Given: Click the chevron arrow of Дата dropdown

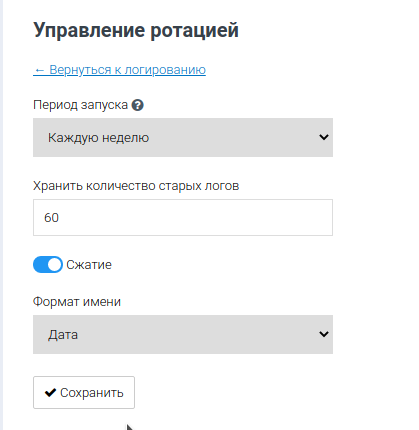Looking at the screenshot, I should [324, 334].
